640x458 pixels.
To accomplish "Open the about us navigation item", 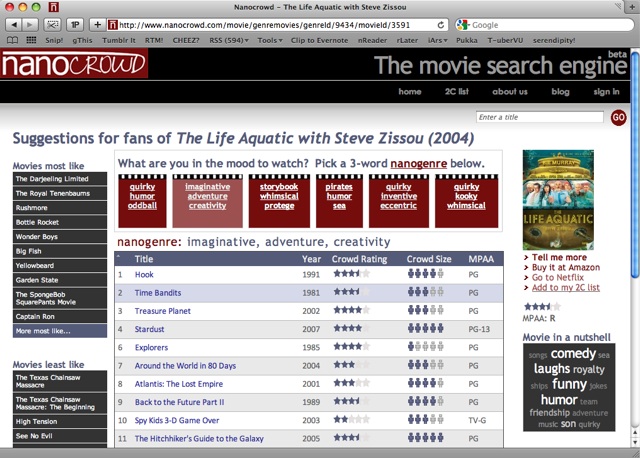I will (x=510, y=91).
